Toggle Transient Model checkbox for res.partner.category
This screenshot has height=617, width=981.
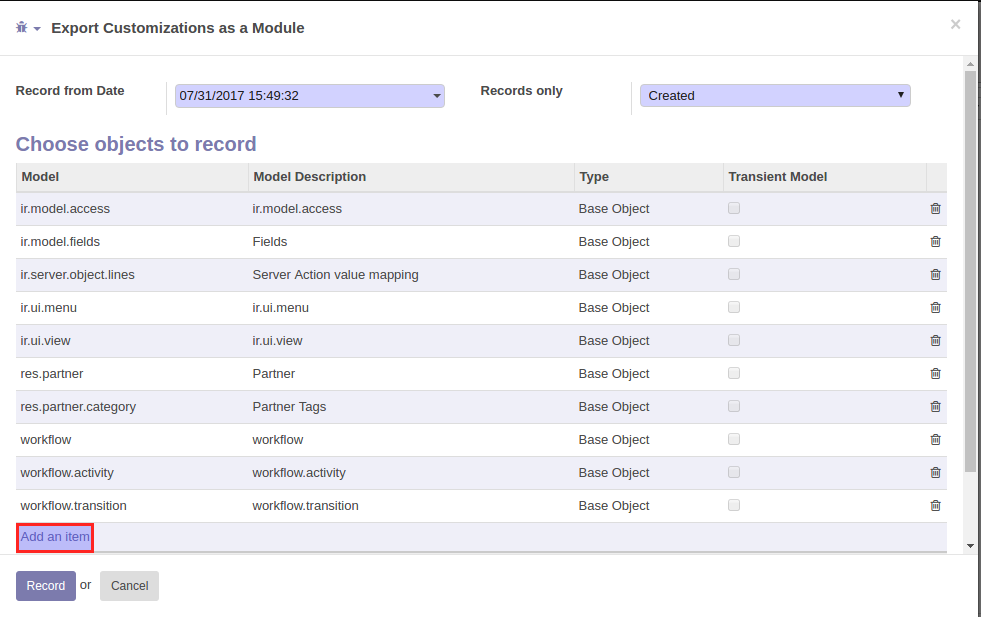tap(734, 406)
